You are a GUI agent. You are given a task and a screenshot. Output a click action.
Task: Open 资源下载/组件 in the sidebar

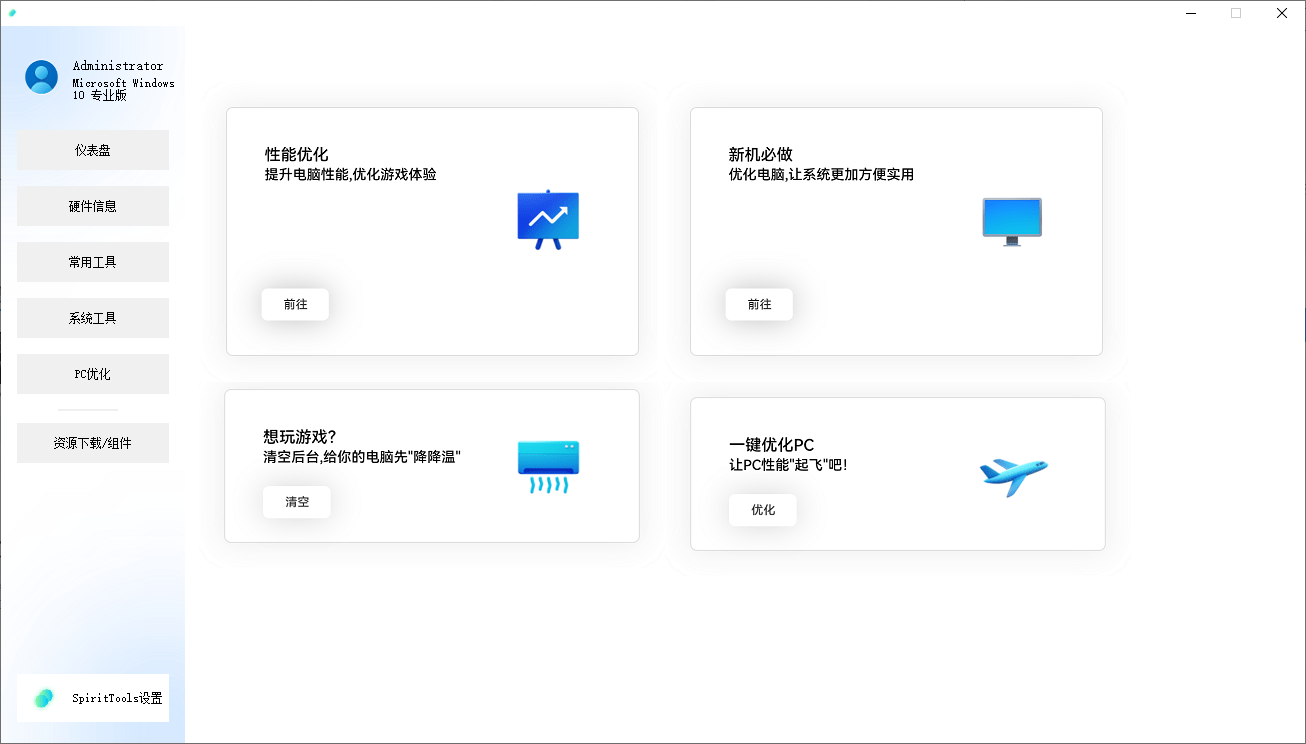click(x=93, y=443)
